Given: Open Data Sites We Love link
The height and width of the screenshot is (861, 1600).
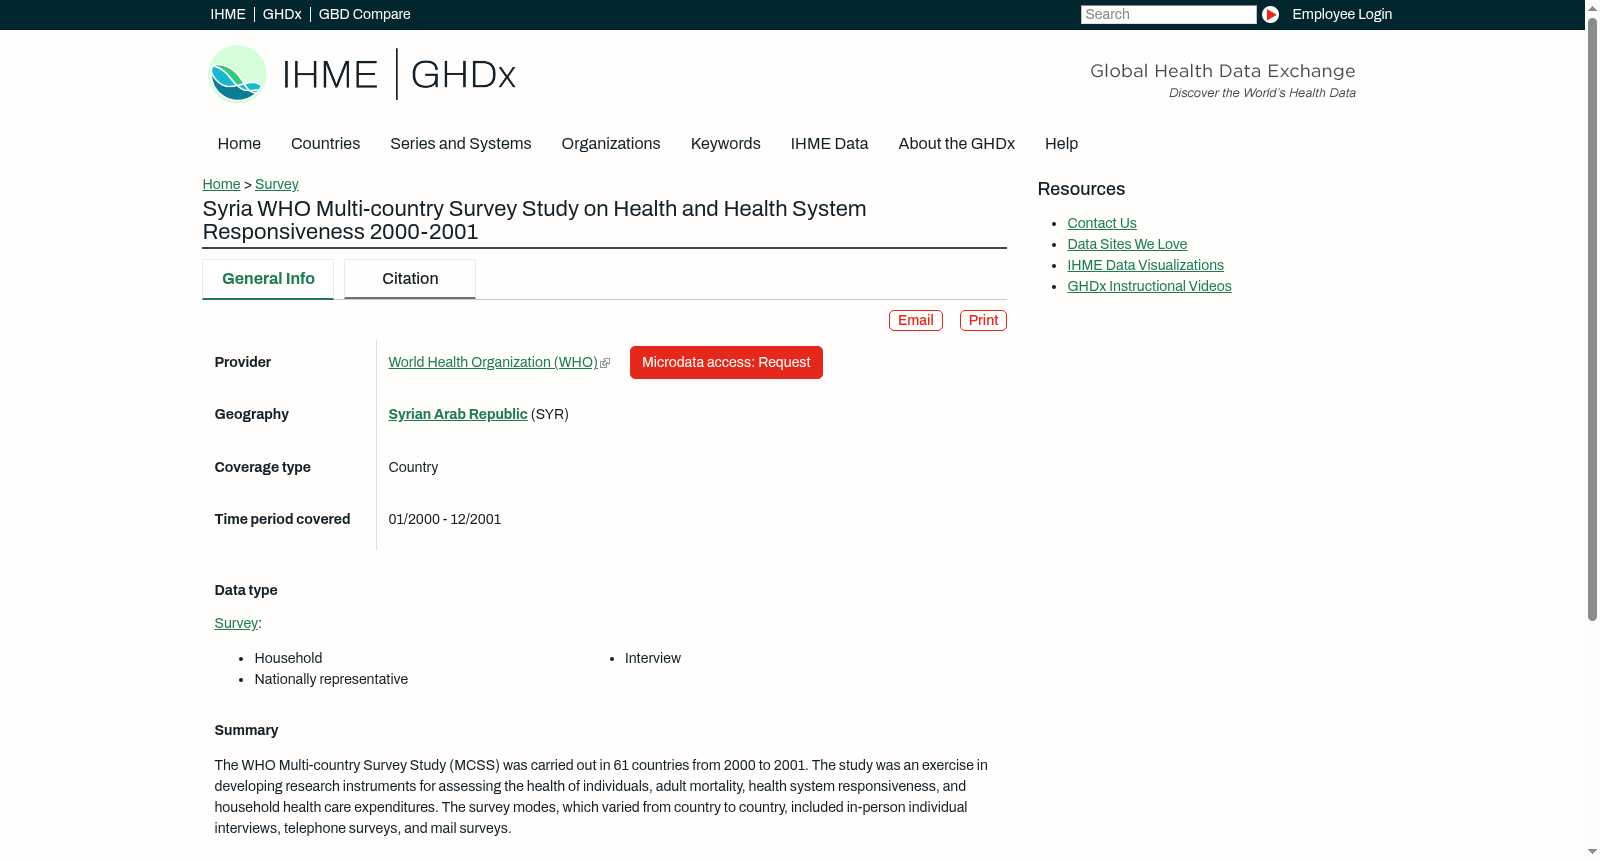Looking at the screenshot, I should (1127, 244).
